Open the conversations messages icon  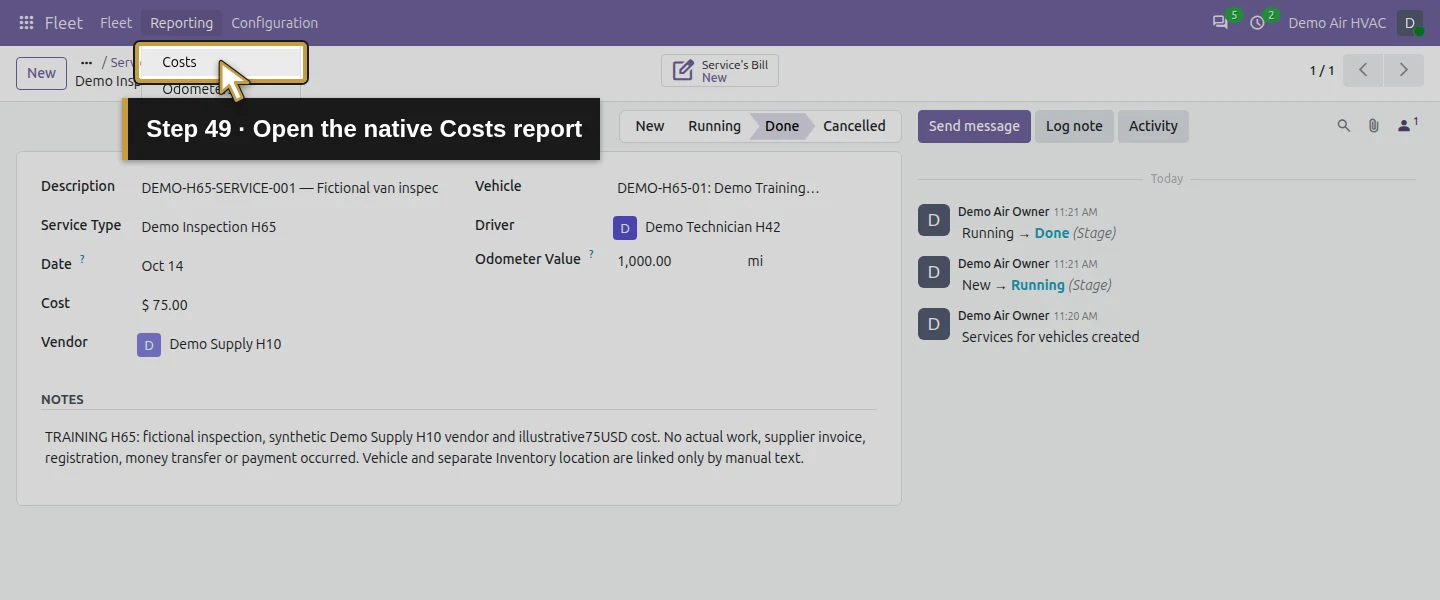tap(1220, 23)
